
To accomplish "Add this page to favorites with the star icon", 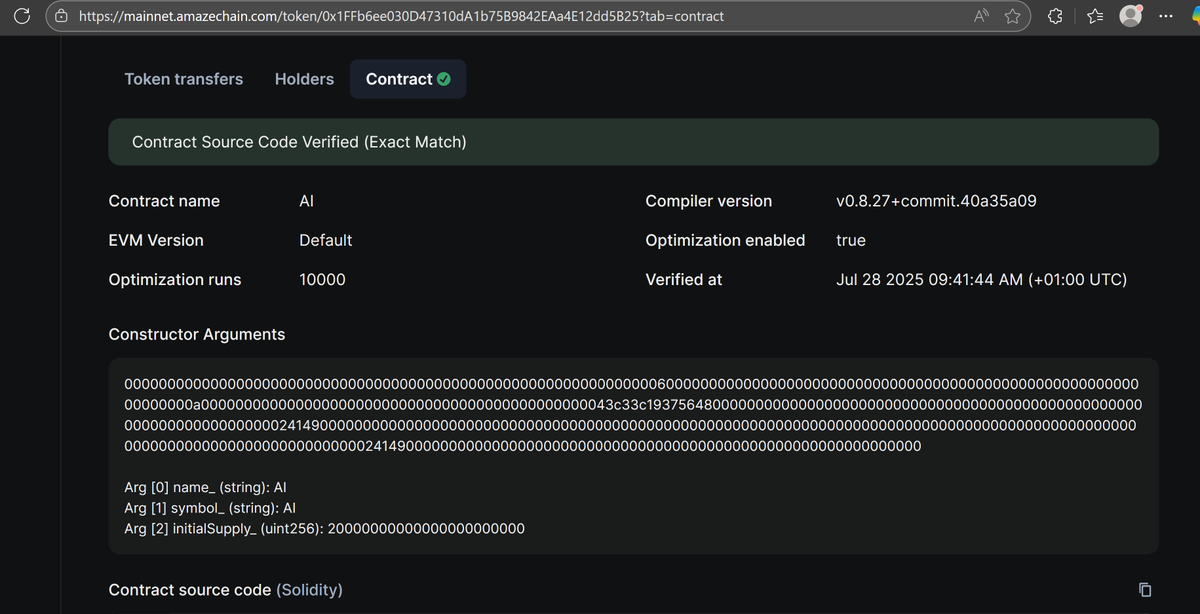I will coord(1013,16).
